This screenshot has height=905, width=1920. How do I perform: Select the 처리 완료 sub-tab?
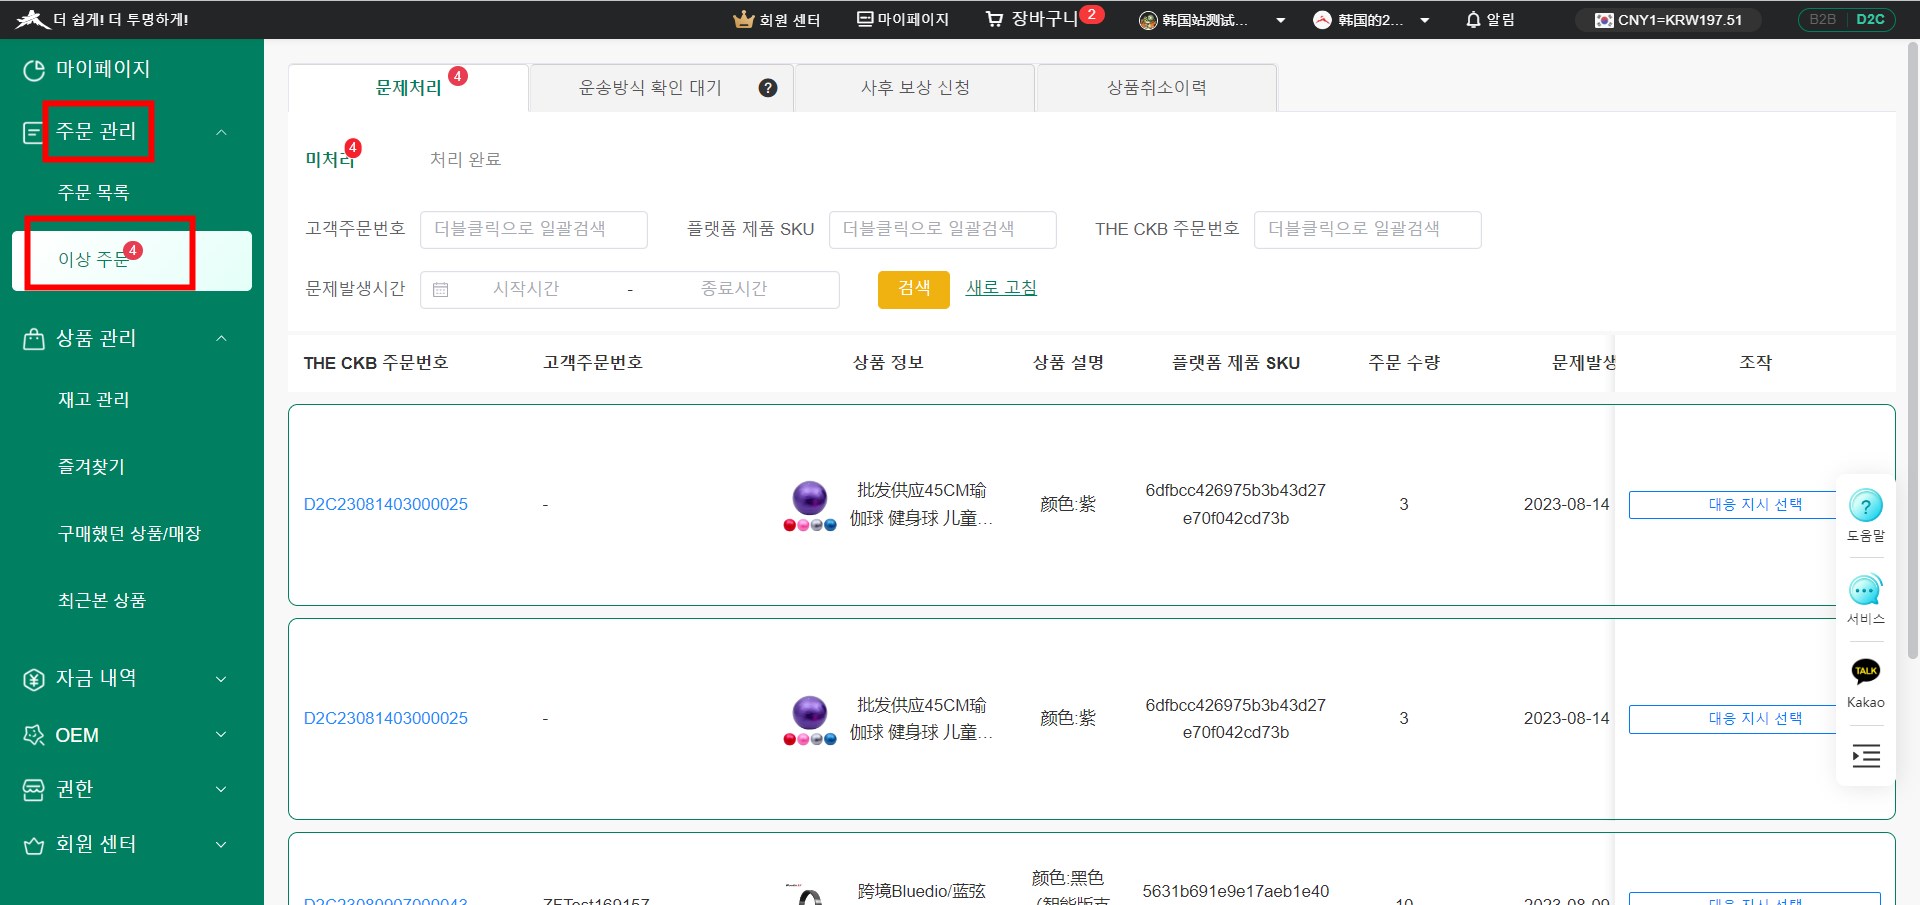[x=465, y=160]
